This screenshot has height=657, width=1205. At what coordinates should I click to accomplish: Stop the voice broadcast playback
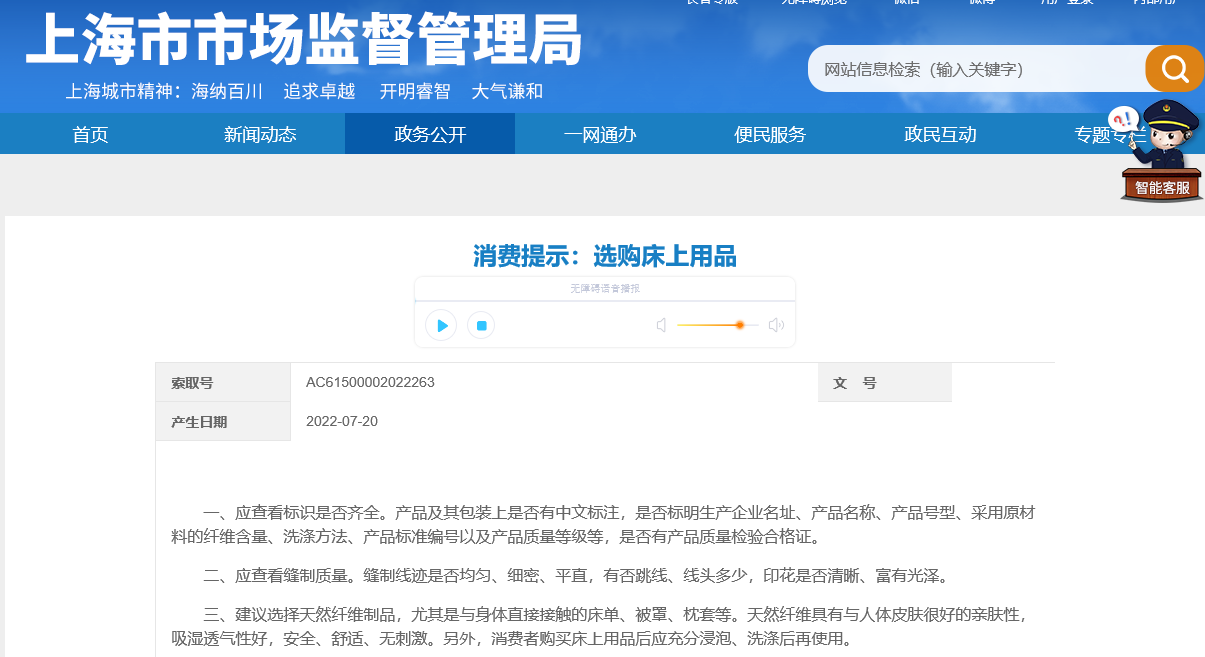tap(481, 325)
